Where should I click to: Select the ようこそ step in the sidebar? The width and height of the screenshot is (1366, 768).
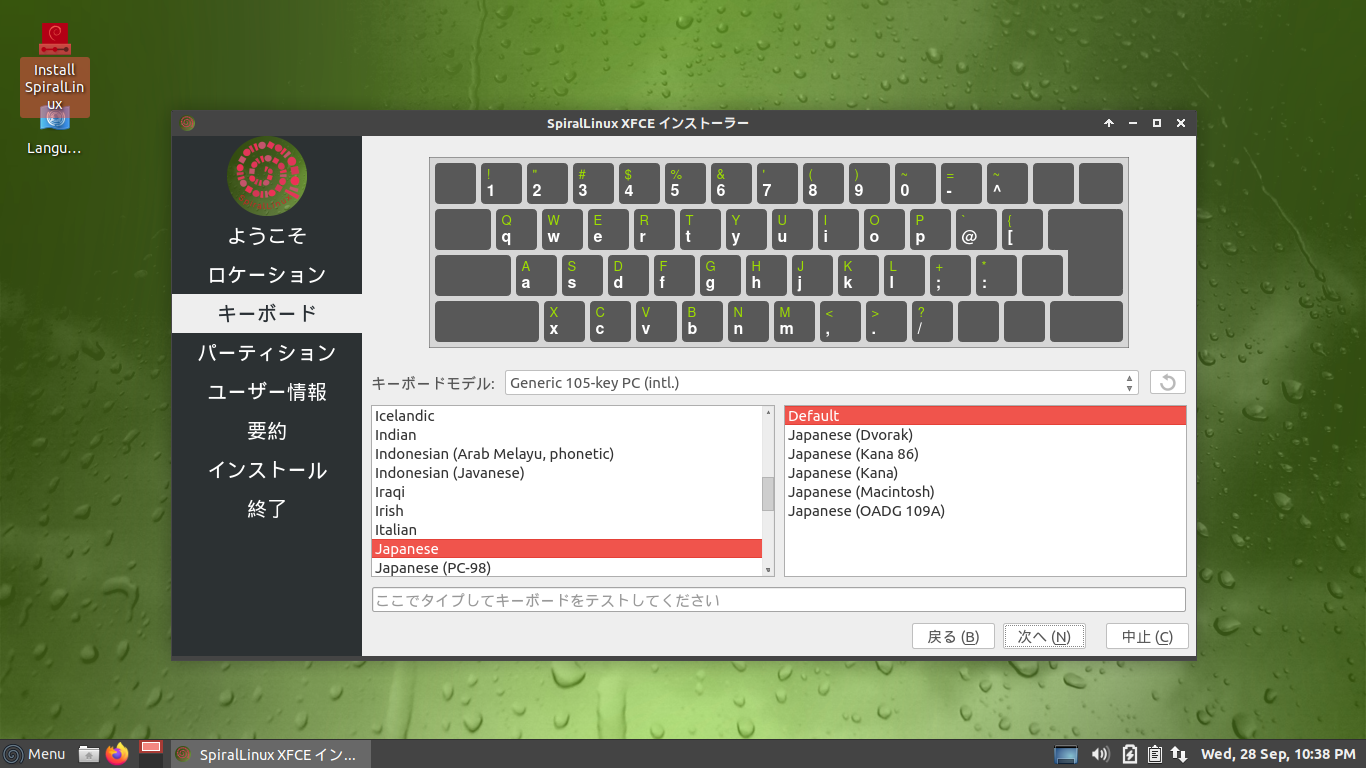tap(267, 236)
